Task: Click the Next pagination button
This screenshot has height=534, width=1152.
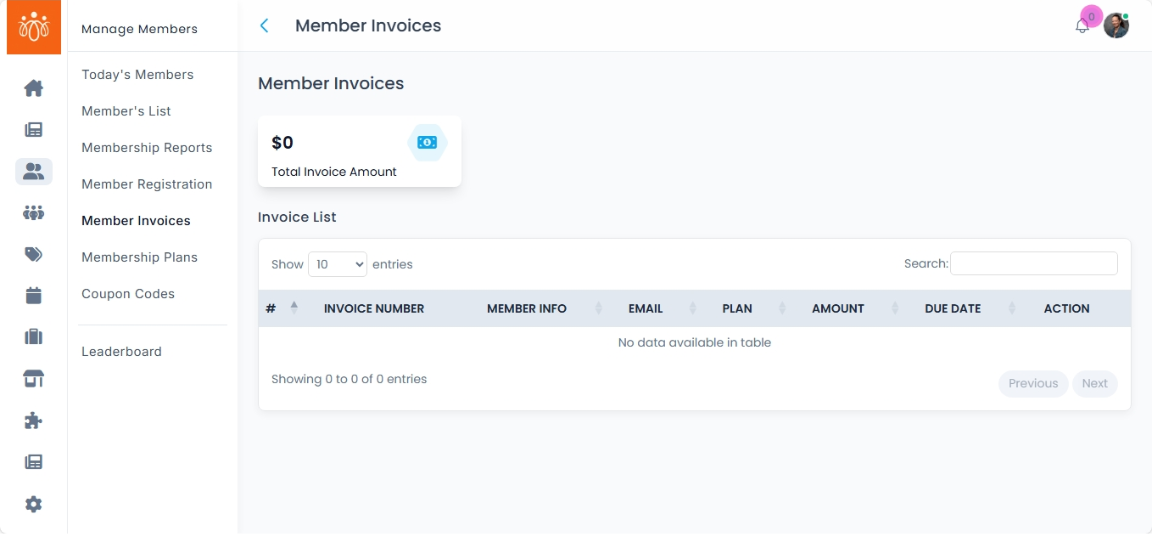Action: 1094,384
